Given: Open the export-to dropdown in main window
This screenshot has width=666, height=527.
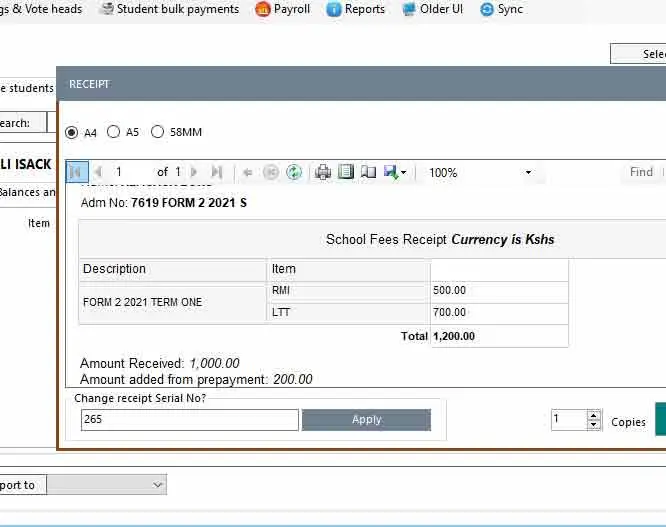Looking at the screenshot, I should click(x=107, y=485).
